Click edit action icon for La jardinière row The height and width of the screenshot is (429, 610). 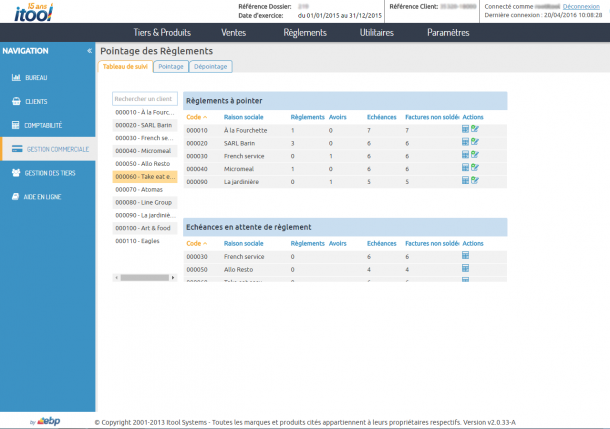point(475,181)
